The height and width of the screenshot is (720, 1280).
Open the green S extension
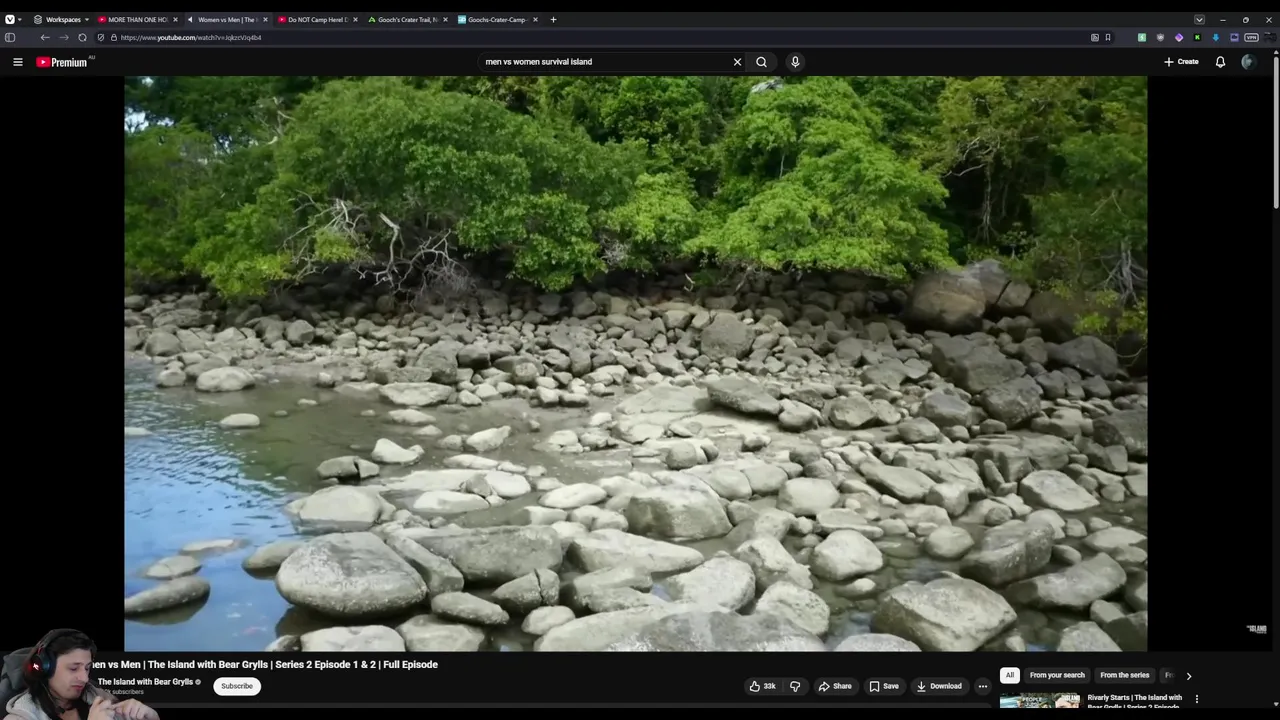(1142, 38)
